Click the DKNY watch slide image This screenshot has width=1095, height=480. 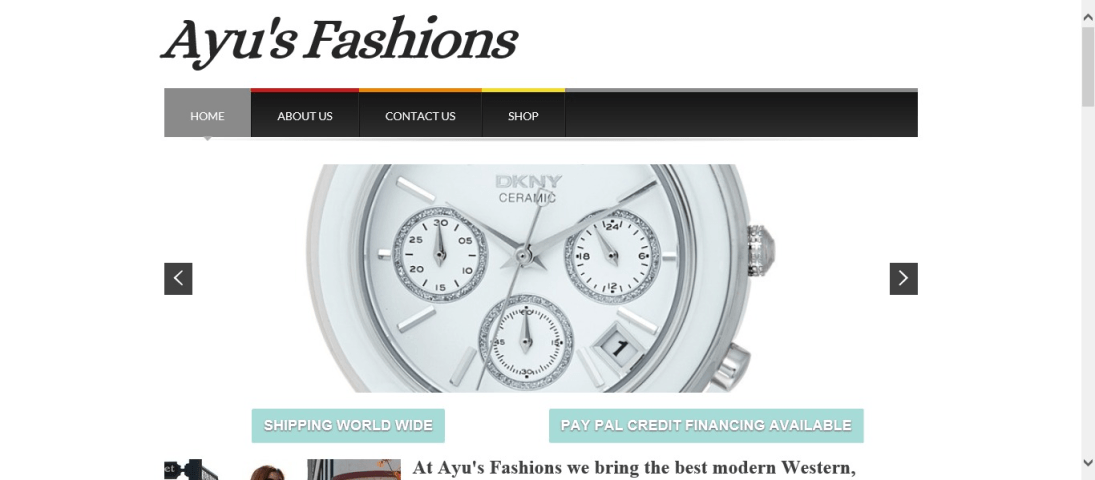[541, 278]
